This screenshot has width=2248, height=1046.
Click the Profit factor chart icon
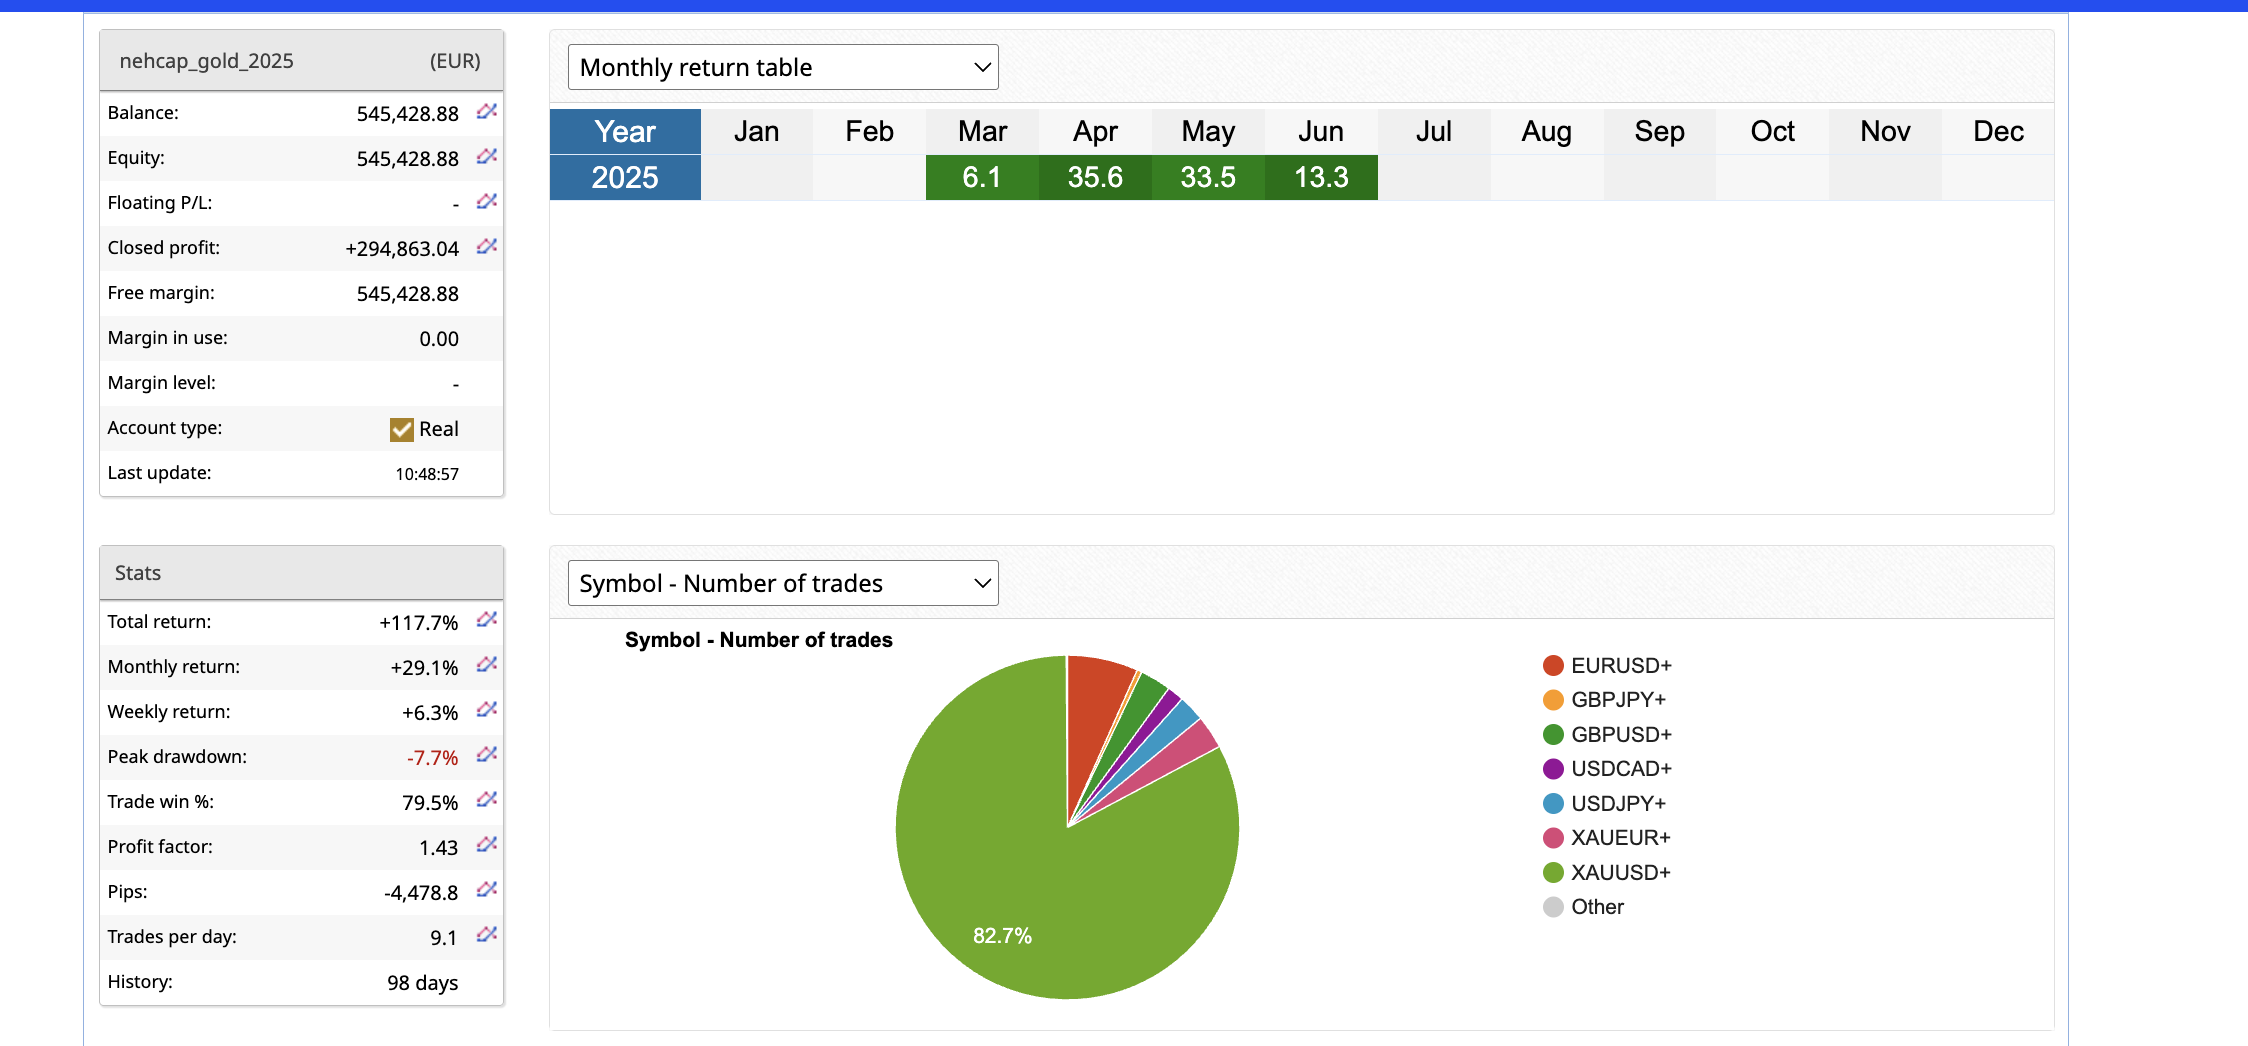[487, 845]
